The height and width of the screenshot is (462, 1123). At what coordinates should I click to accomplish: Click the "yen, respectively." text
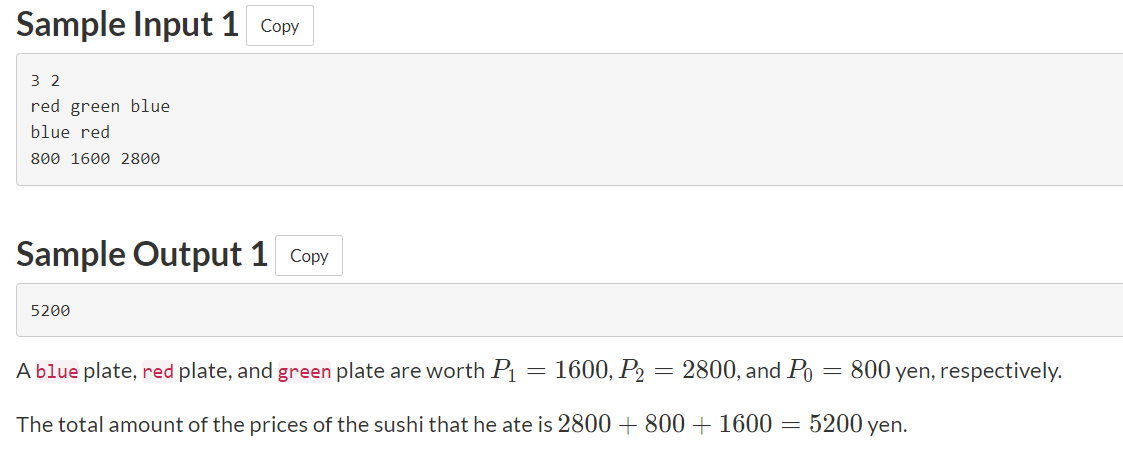(978, 372)
